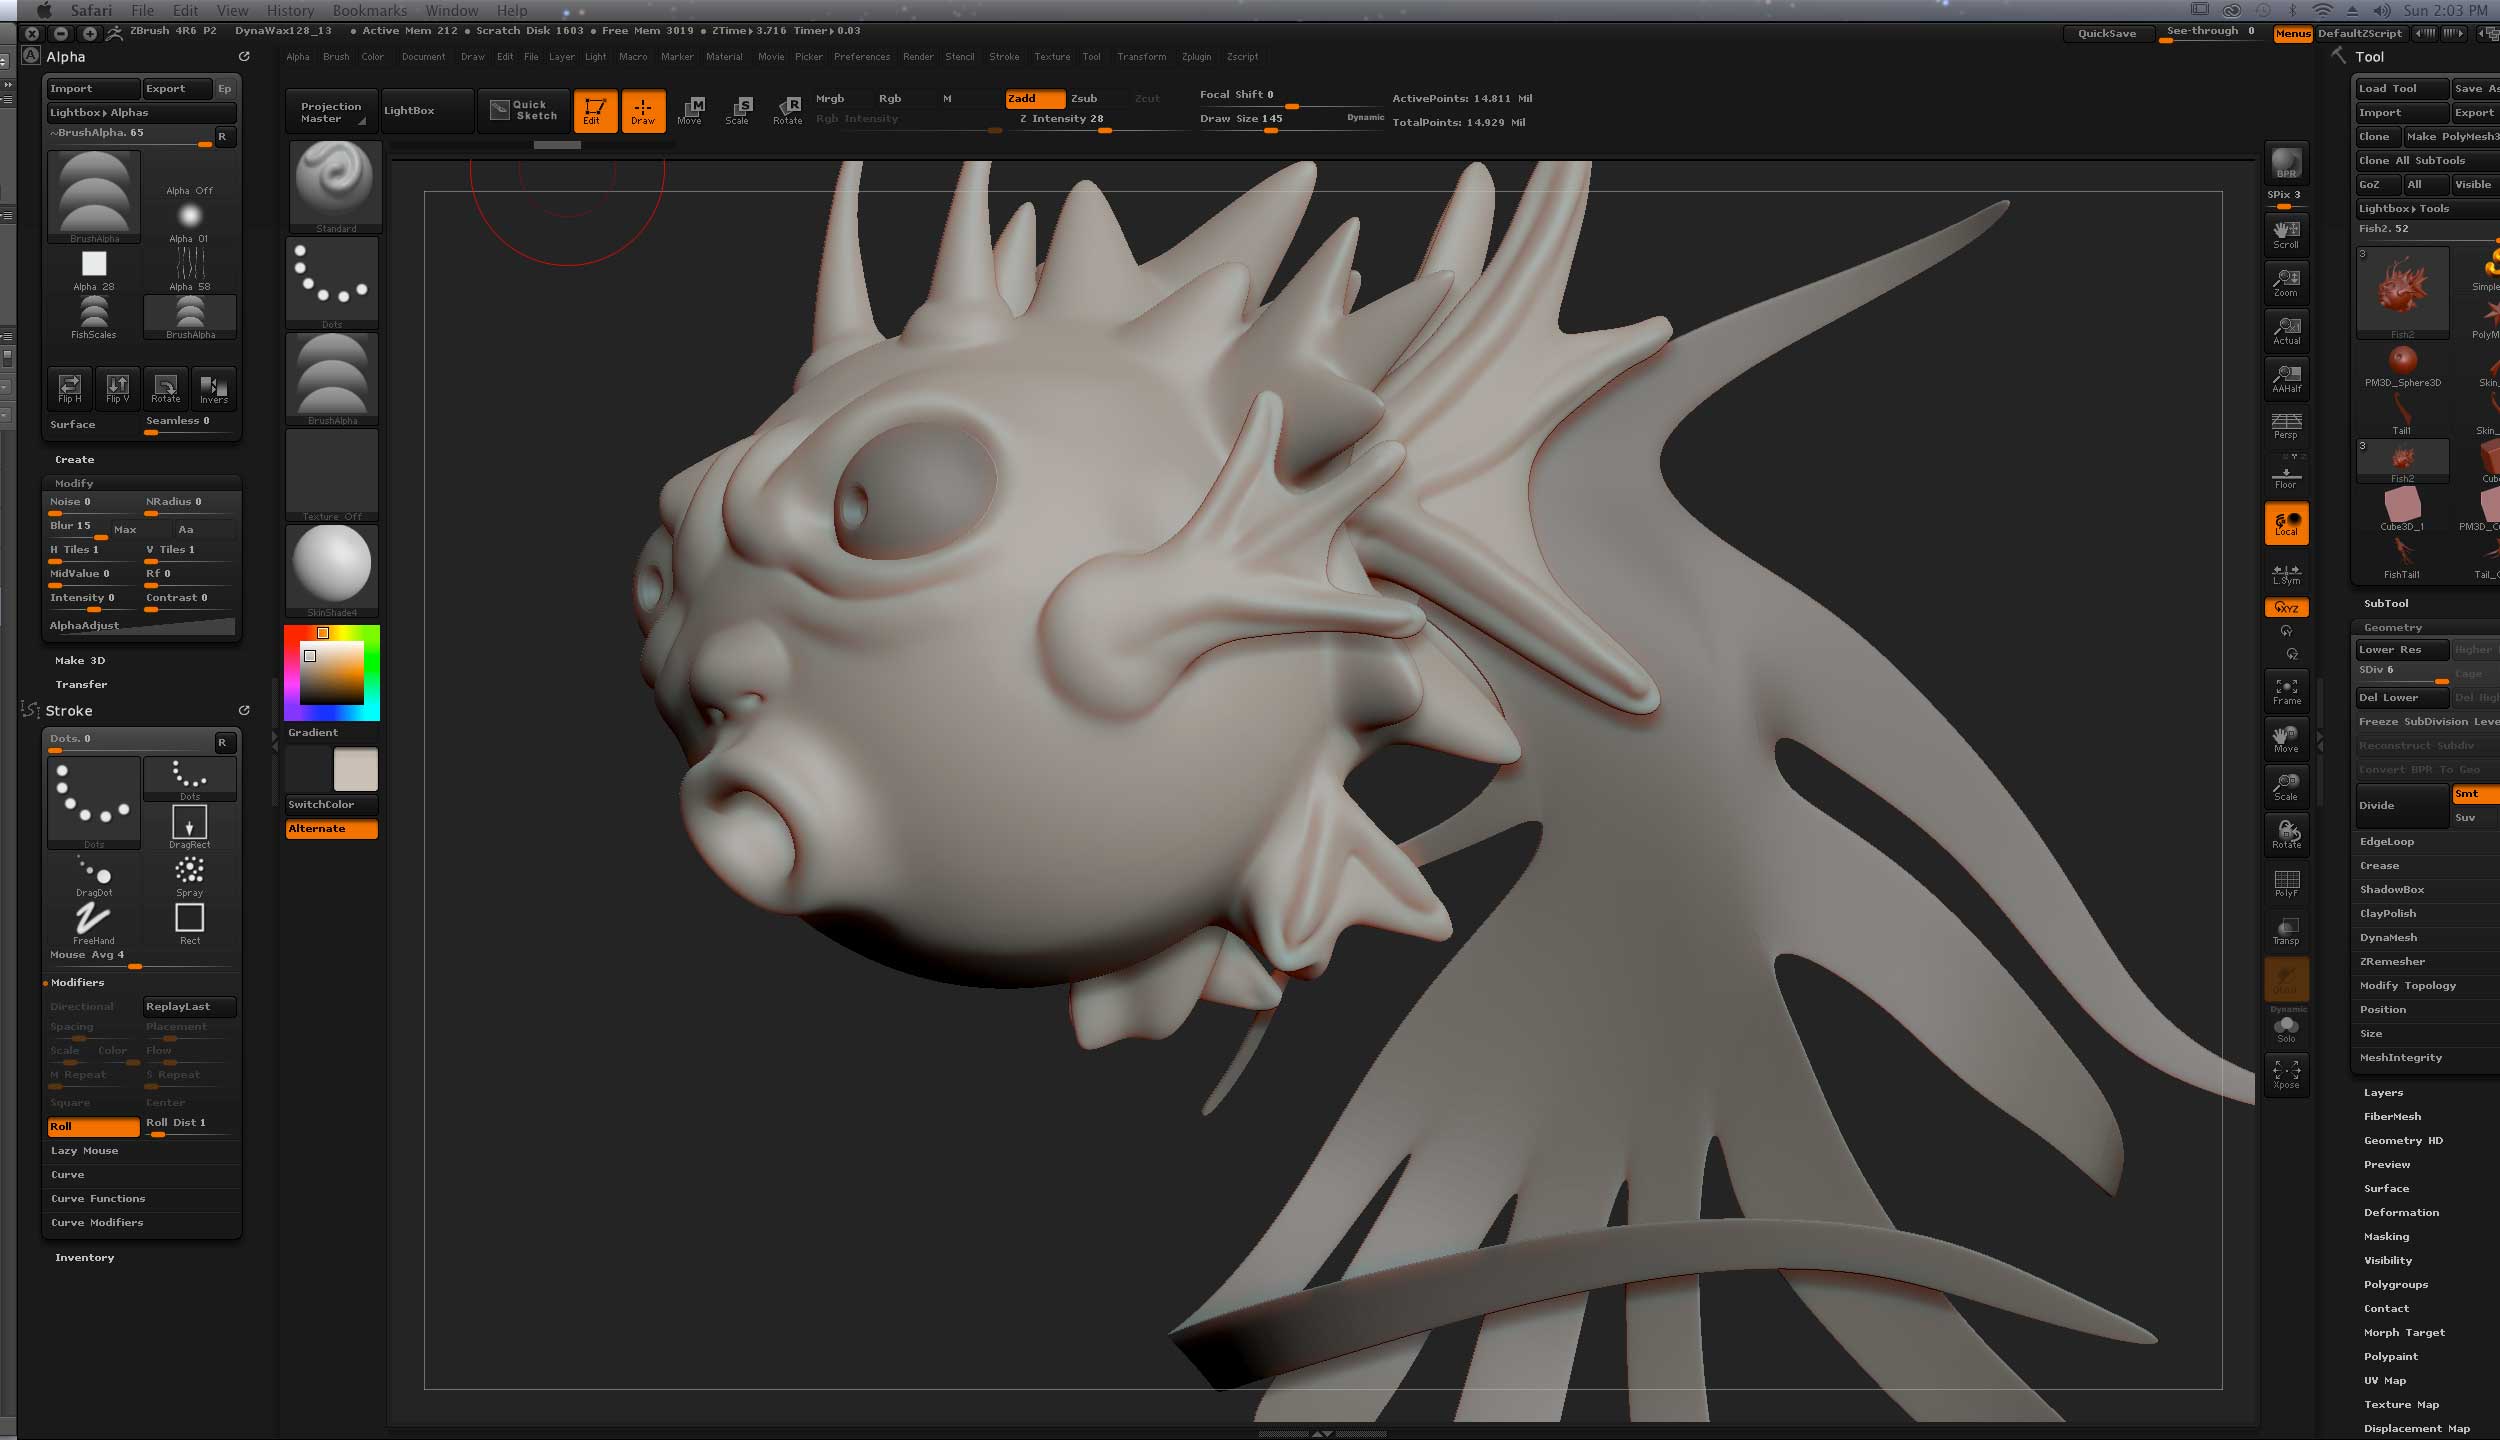Open Quick Sketch
The image size is (2500, 1440).
pos(524,110)
